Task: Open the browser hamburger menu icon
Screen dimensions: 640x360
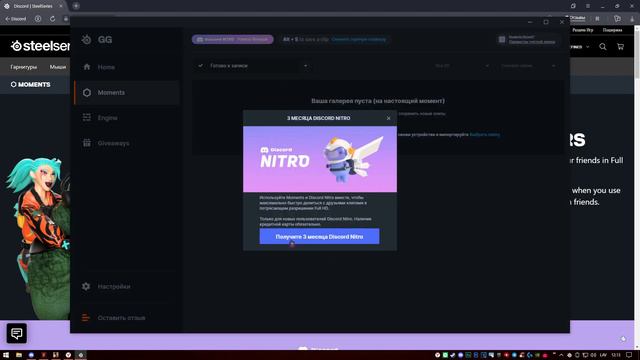Action: coord(588,6)
